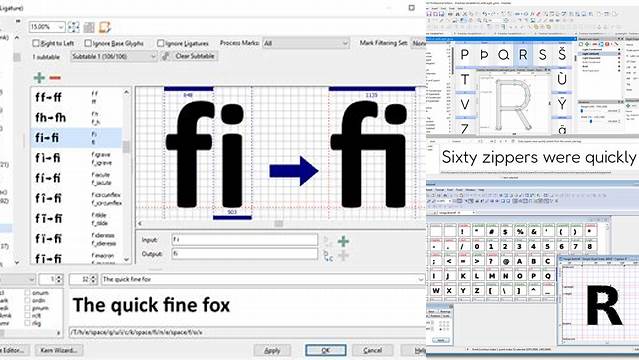Viewport: 639px width, 360px height.
Task: Click the red minus to remove ligature
Action: click(55, 78)
